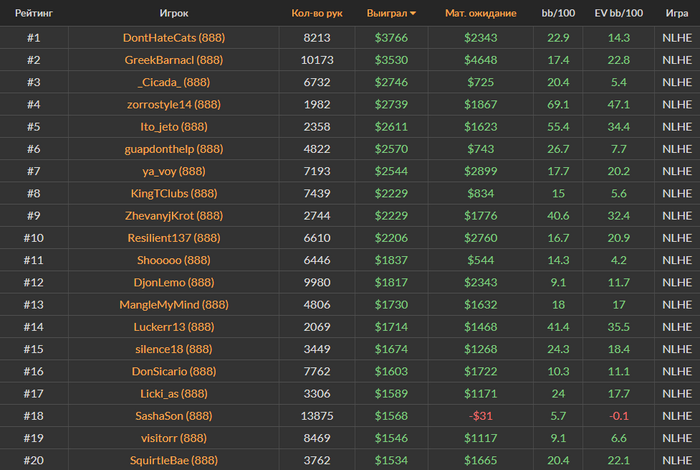
Task: Open DontHateCats (888) player profile
Action: click(x=174, y=37)
